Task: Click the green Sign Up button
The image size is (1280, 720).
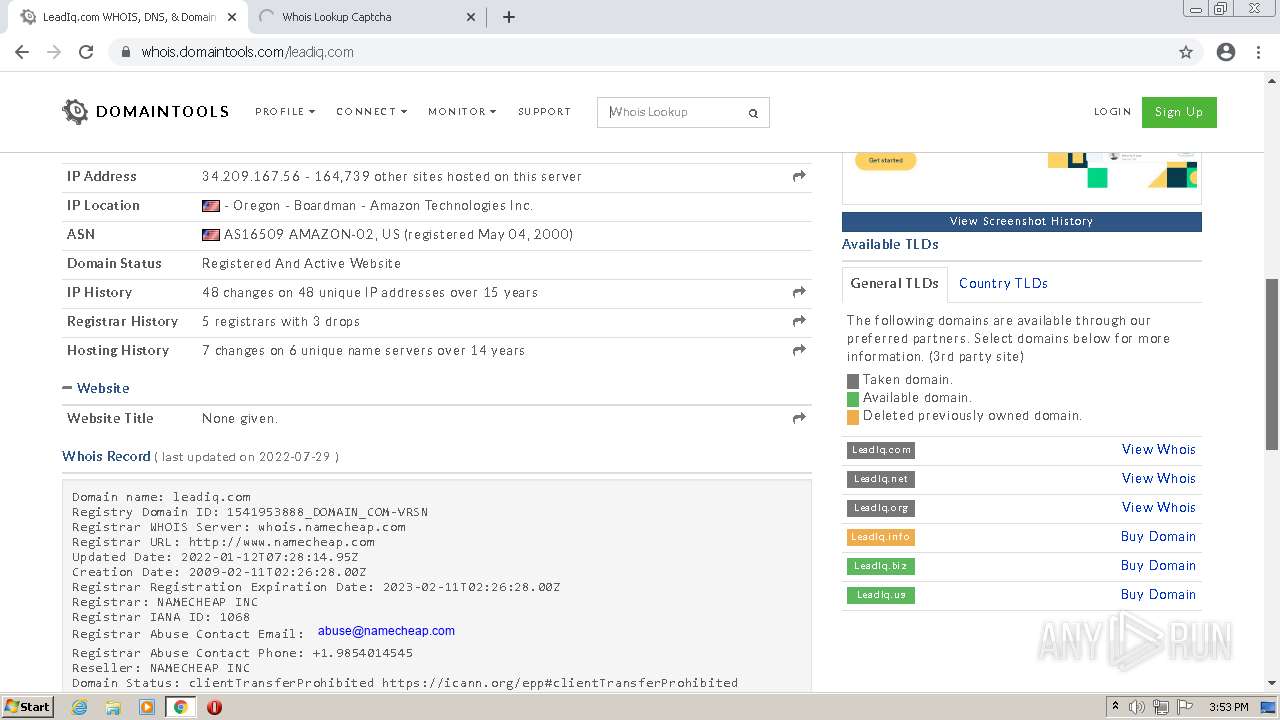Action: [x=1179, y=112]
